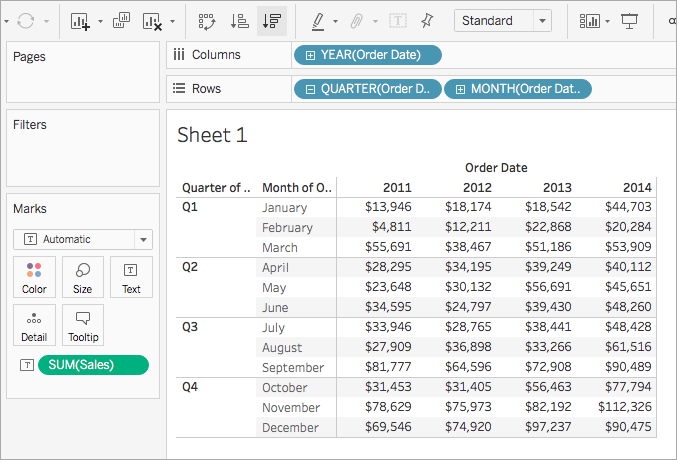The image size is (677, 460).
Task: Open the Automatic mark type dropdown
Action: (83, 239)
